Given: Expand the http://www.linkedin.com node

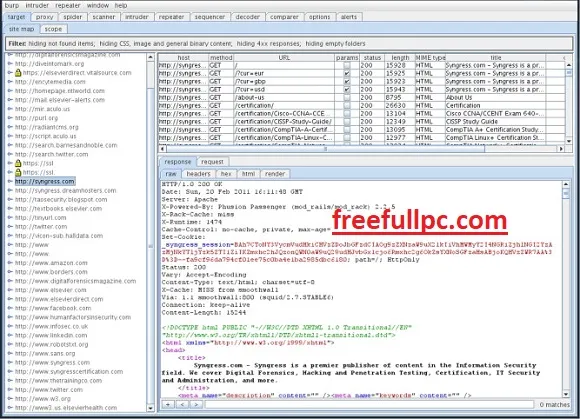Looking at the screenshot, I should 10,335.
